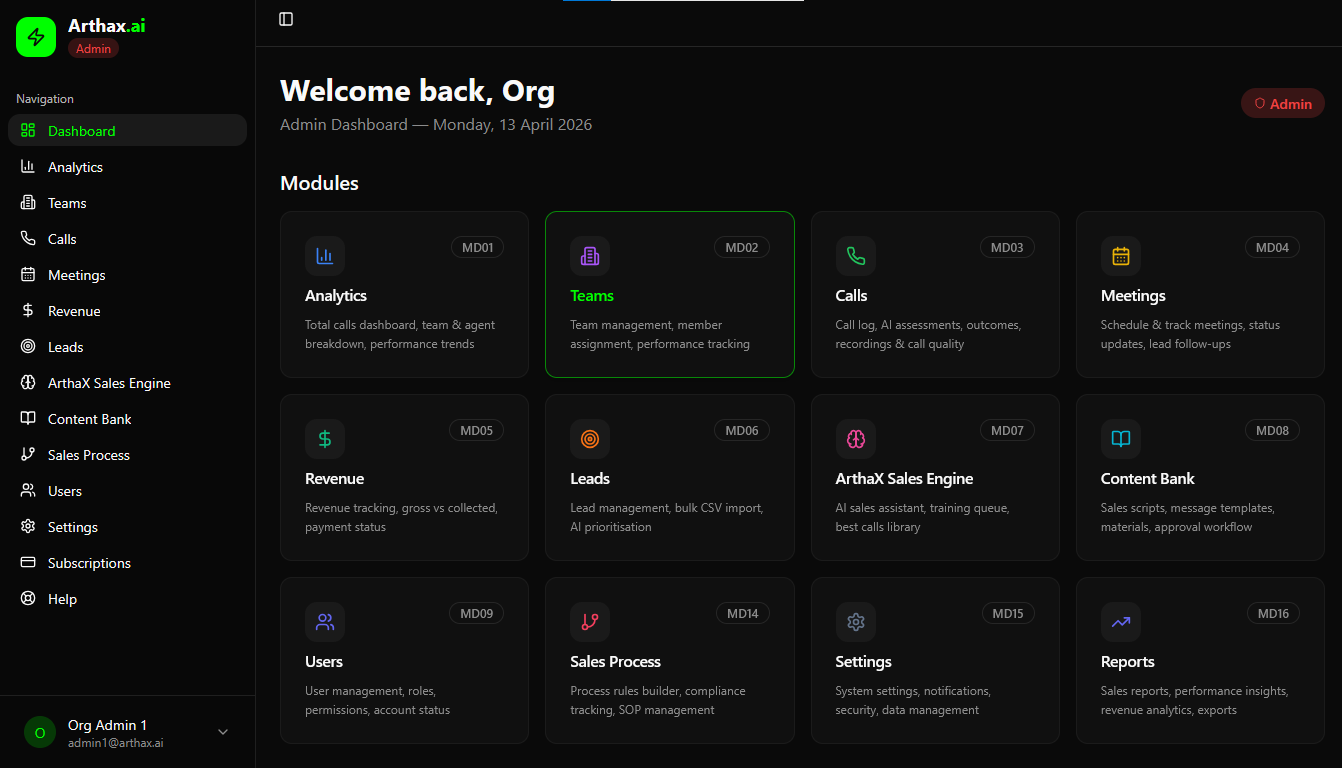
Task: Toggle the sidebar collapse icon
Action: point(286,19)
